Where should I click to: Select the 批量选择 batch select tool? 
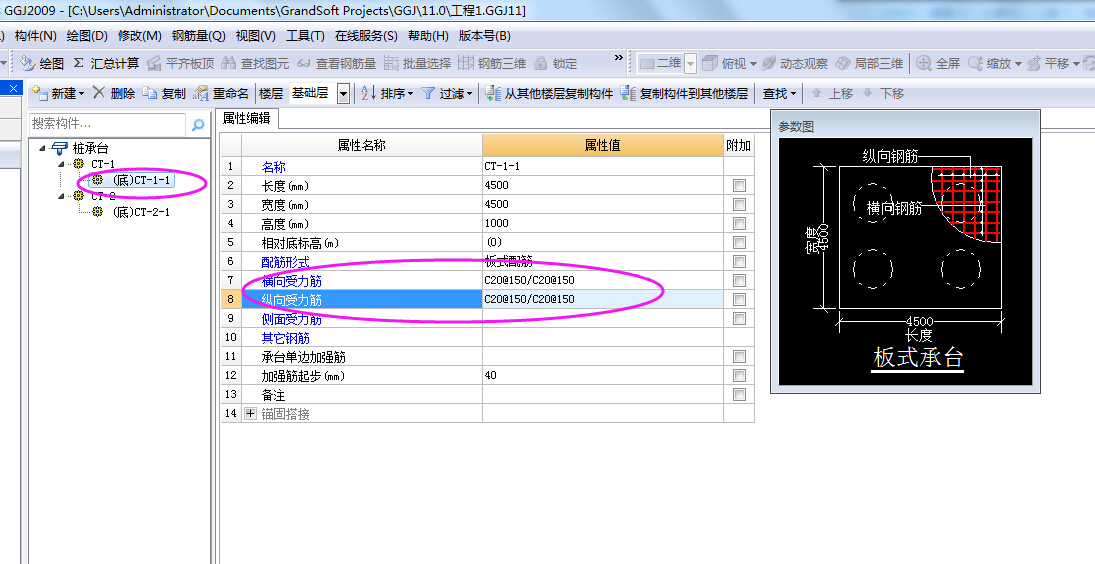[417, 64]
